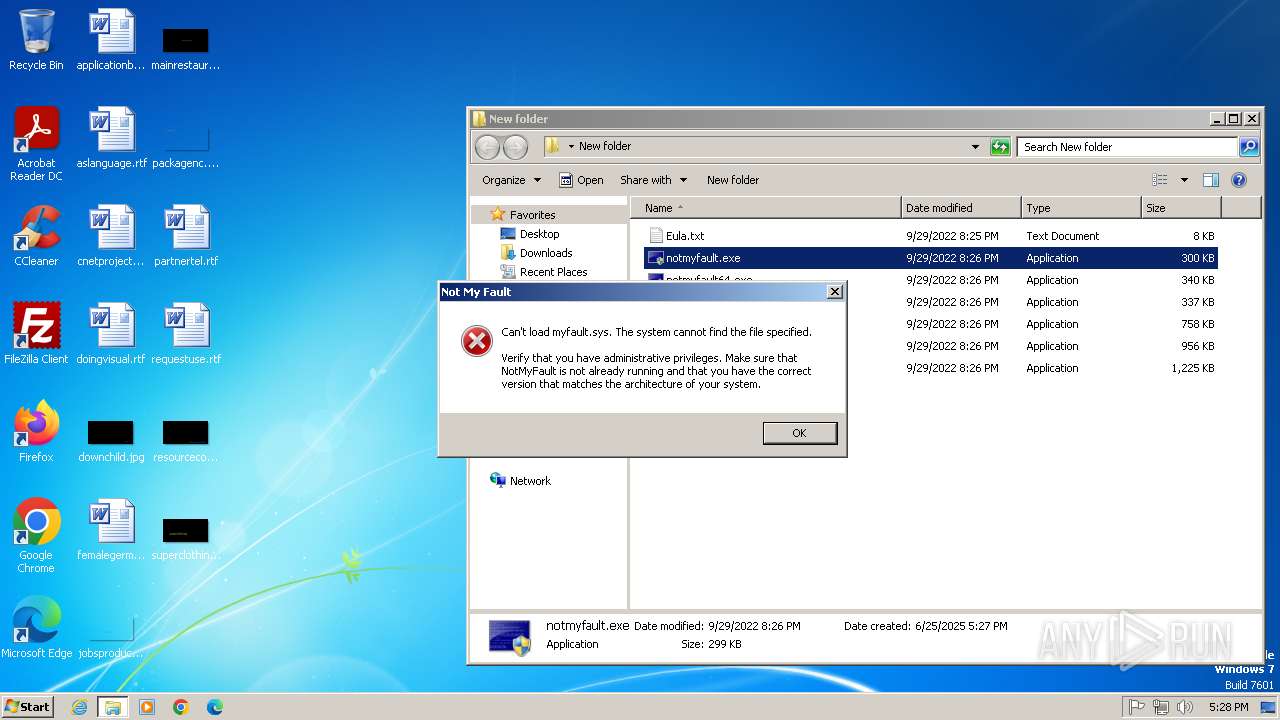The image size is (1280, 720).
Task: Click the address bar showing New folder
Action: pyautogui.click(x=765, y=146)
